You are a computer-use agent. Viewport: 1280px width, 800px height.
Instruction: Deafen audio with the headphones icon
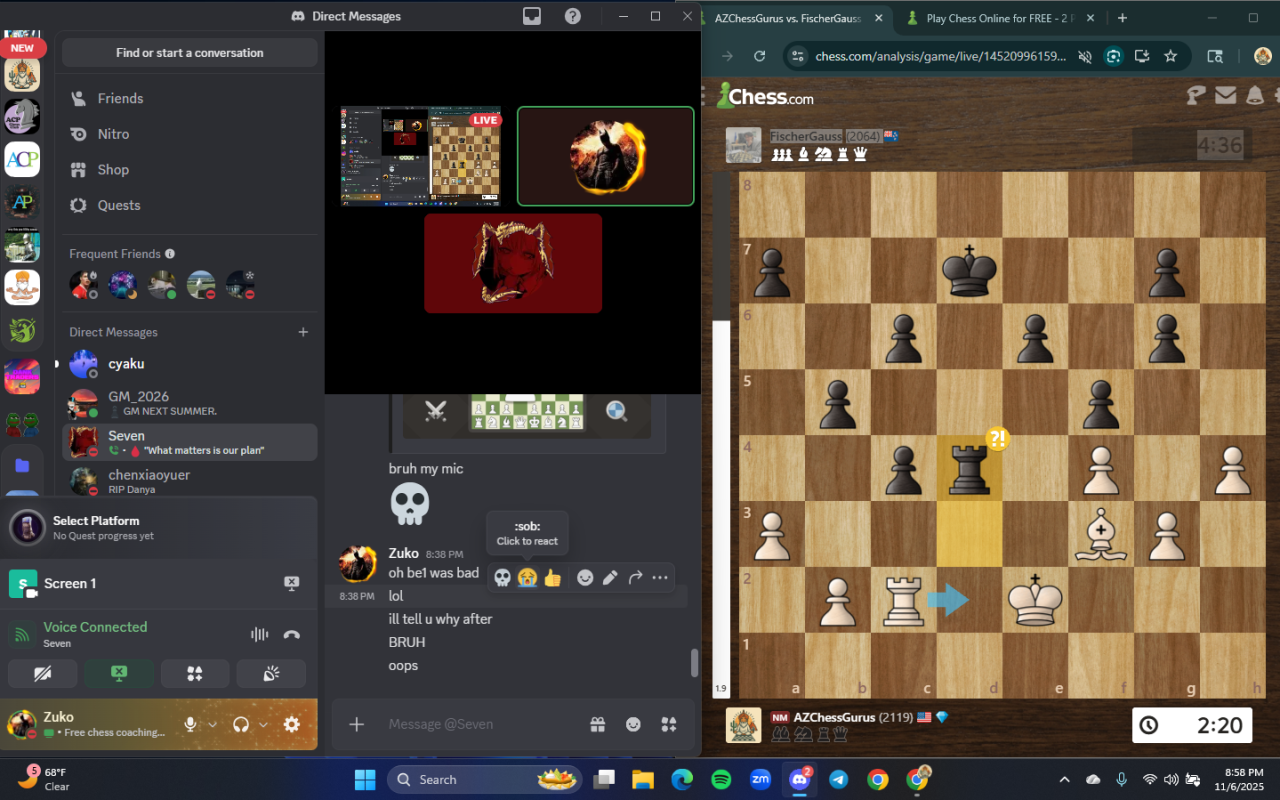240,724
